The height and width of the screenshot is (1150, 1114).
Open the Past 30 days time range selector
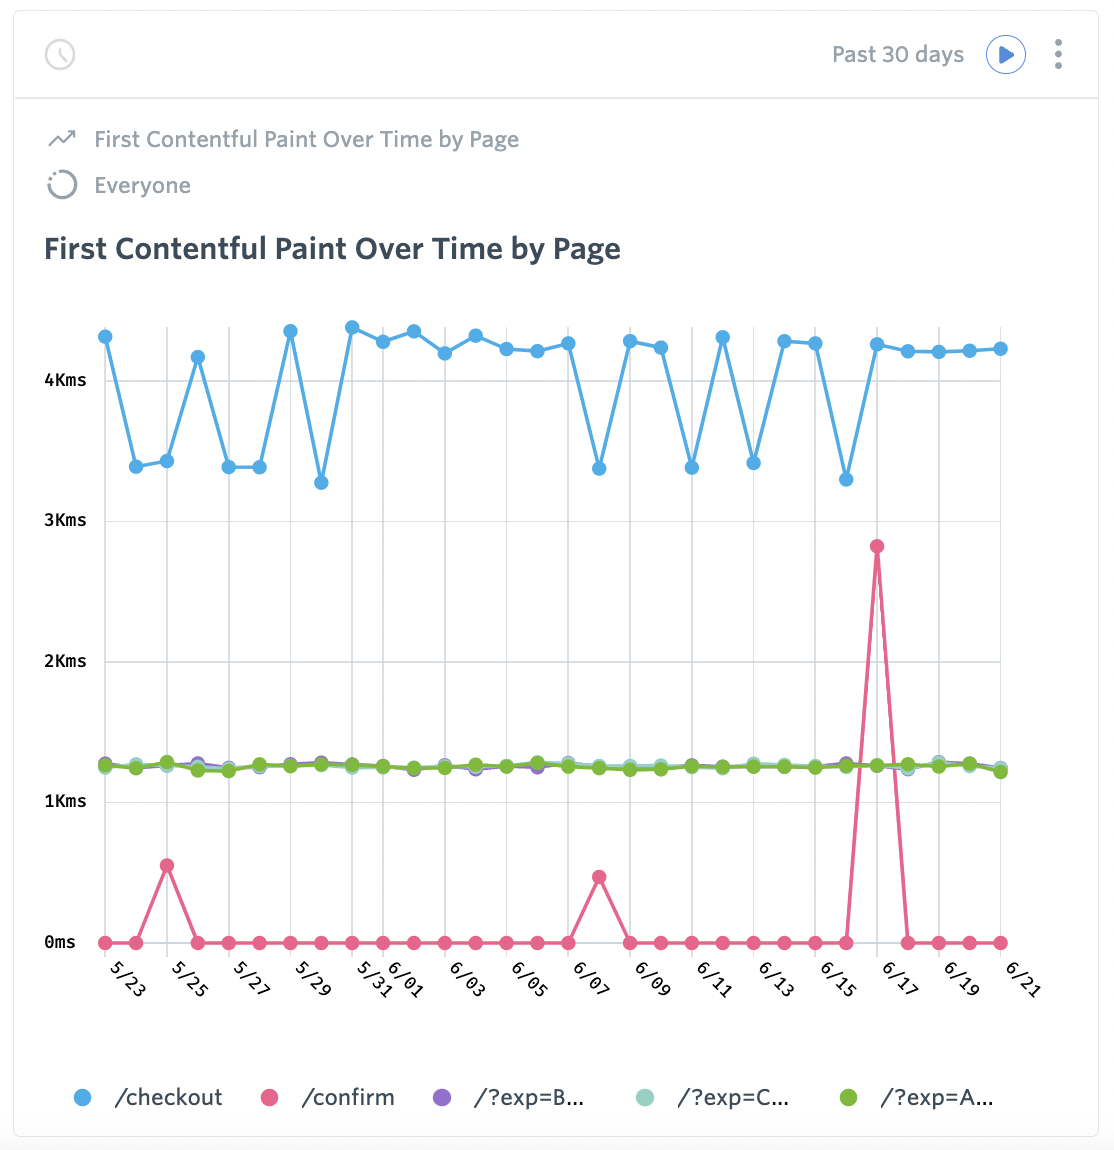[x=897, y=54]
